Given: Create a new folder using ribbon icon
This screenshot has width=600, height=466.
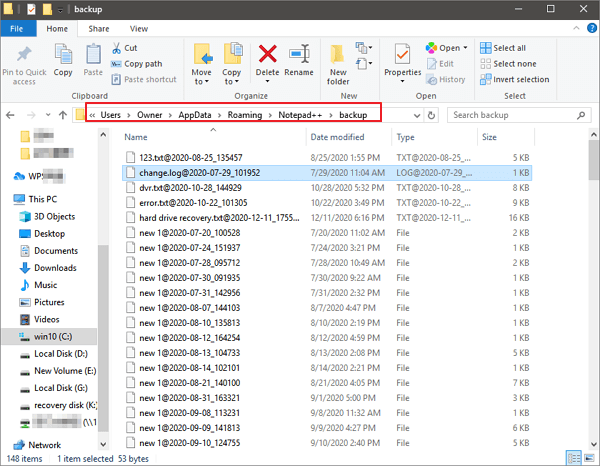Looking at the screenshot, I should (337, 56).
